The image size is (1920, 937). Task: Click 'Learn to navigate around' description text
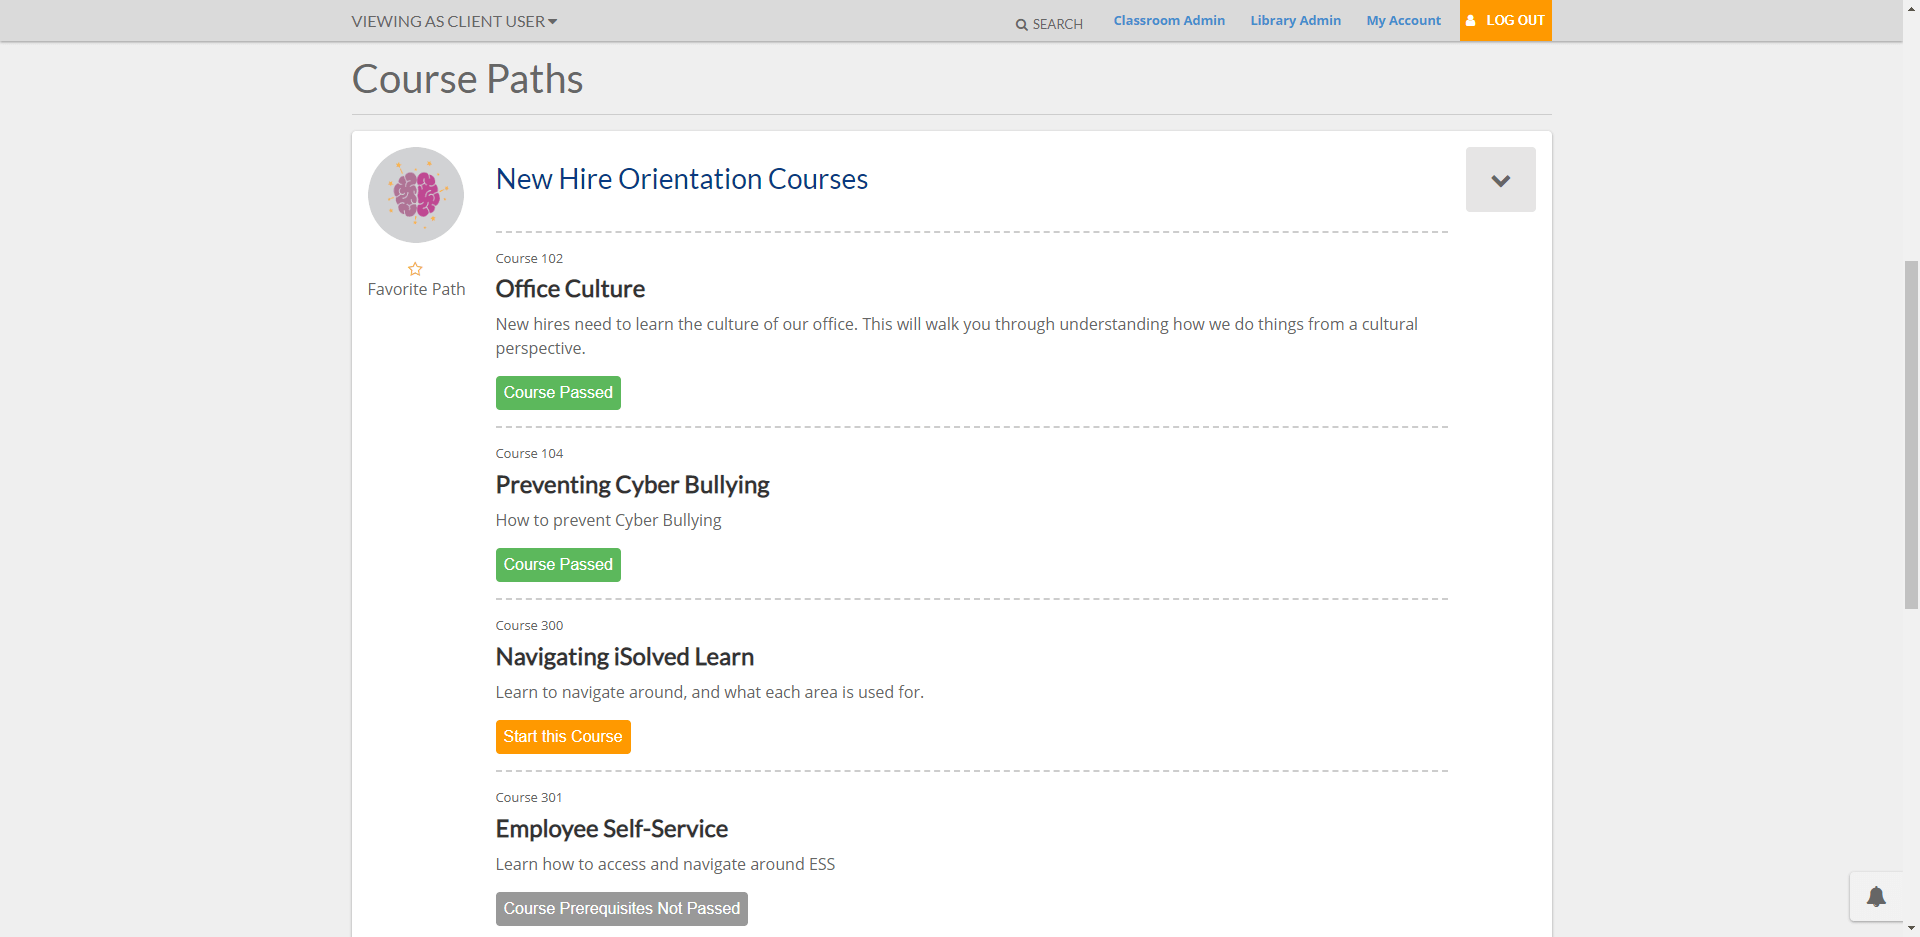[x=710, y=692]
